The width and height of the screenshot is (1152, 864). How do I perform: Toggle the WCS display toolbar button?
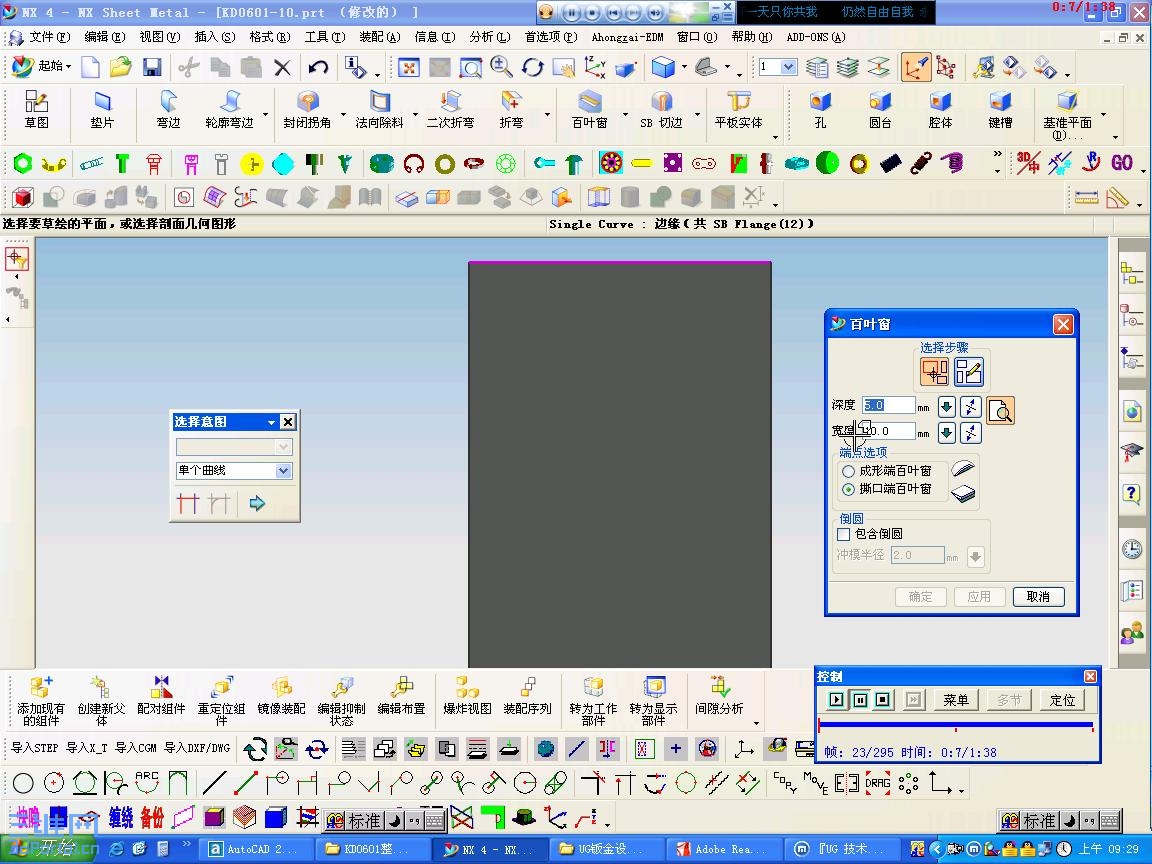click(916, 68)
